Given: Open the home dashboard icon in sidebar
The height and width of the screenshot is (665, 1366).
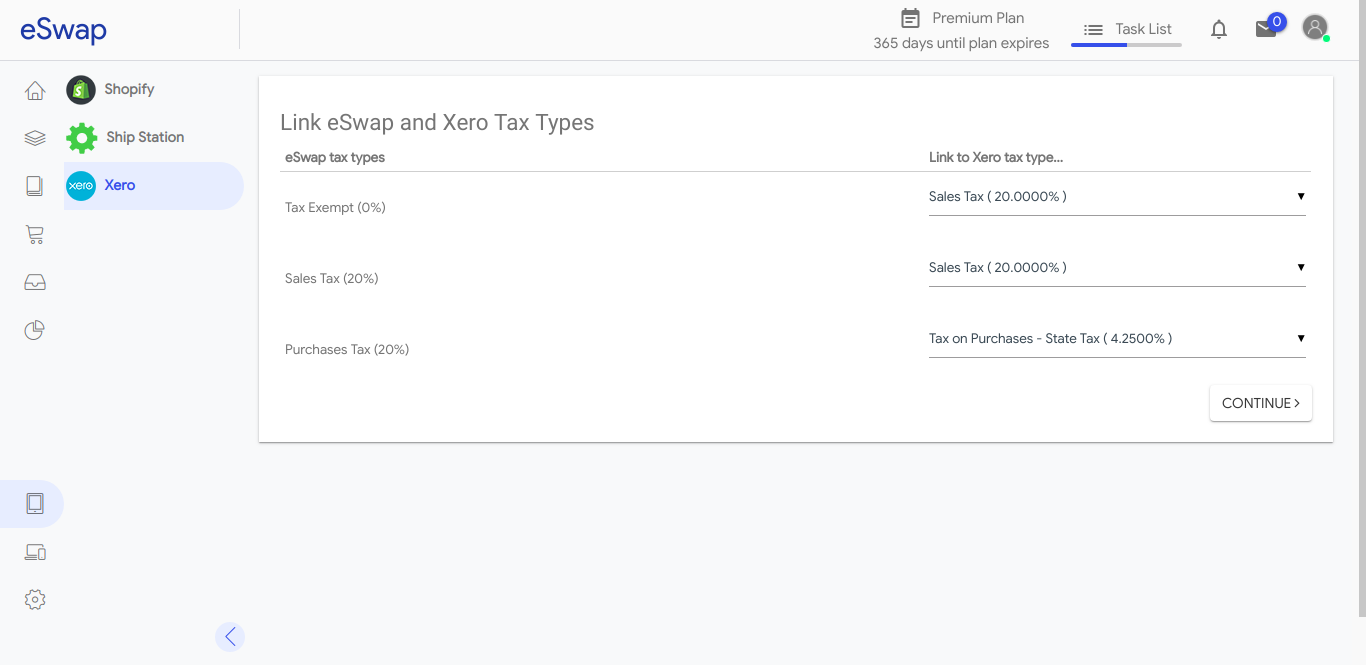Looking at the screenshot, I should click(35, 90).
